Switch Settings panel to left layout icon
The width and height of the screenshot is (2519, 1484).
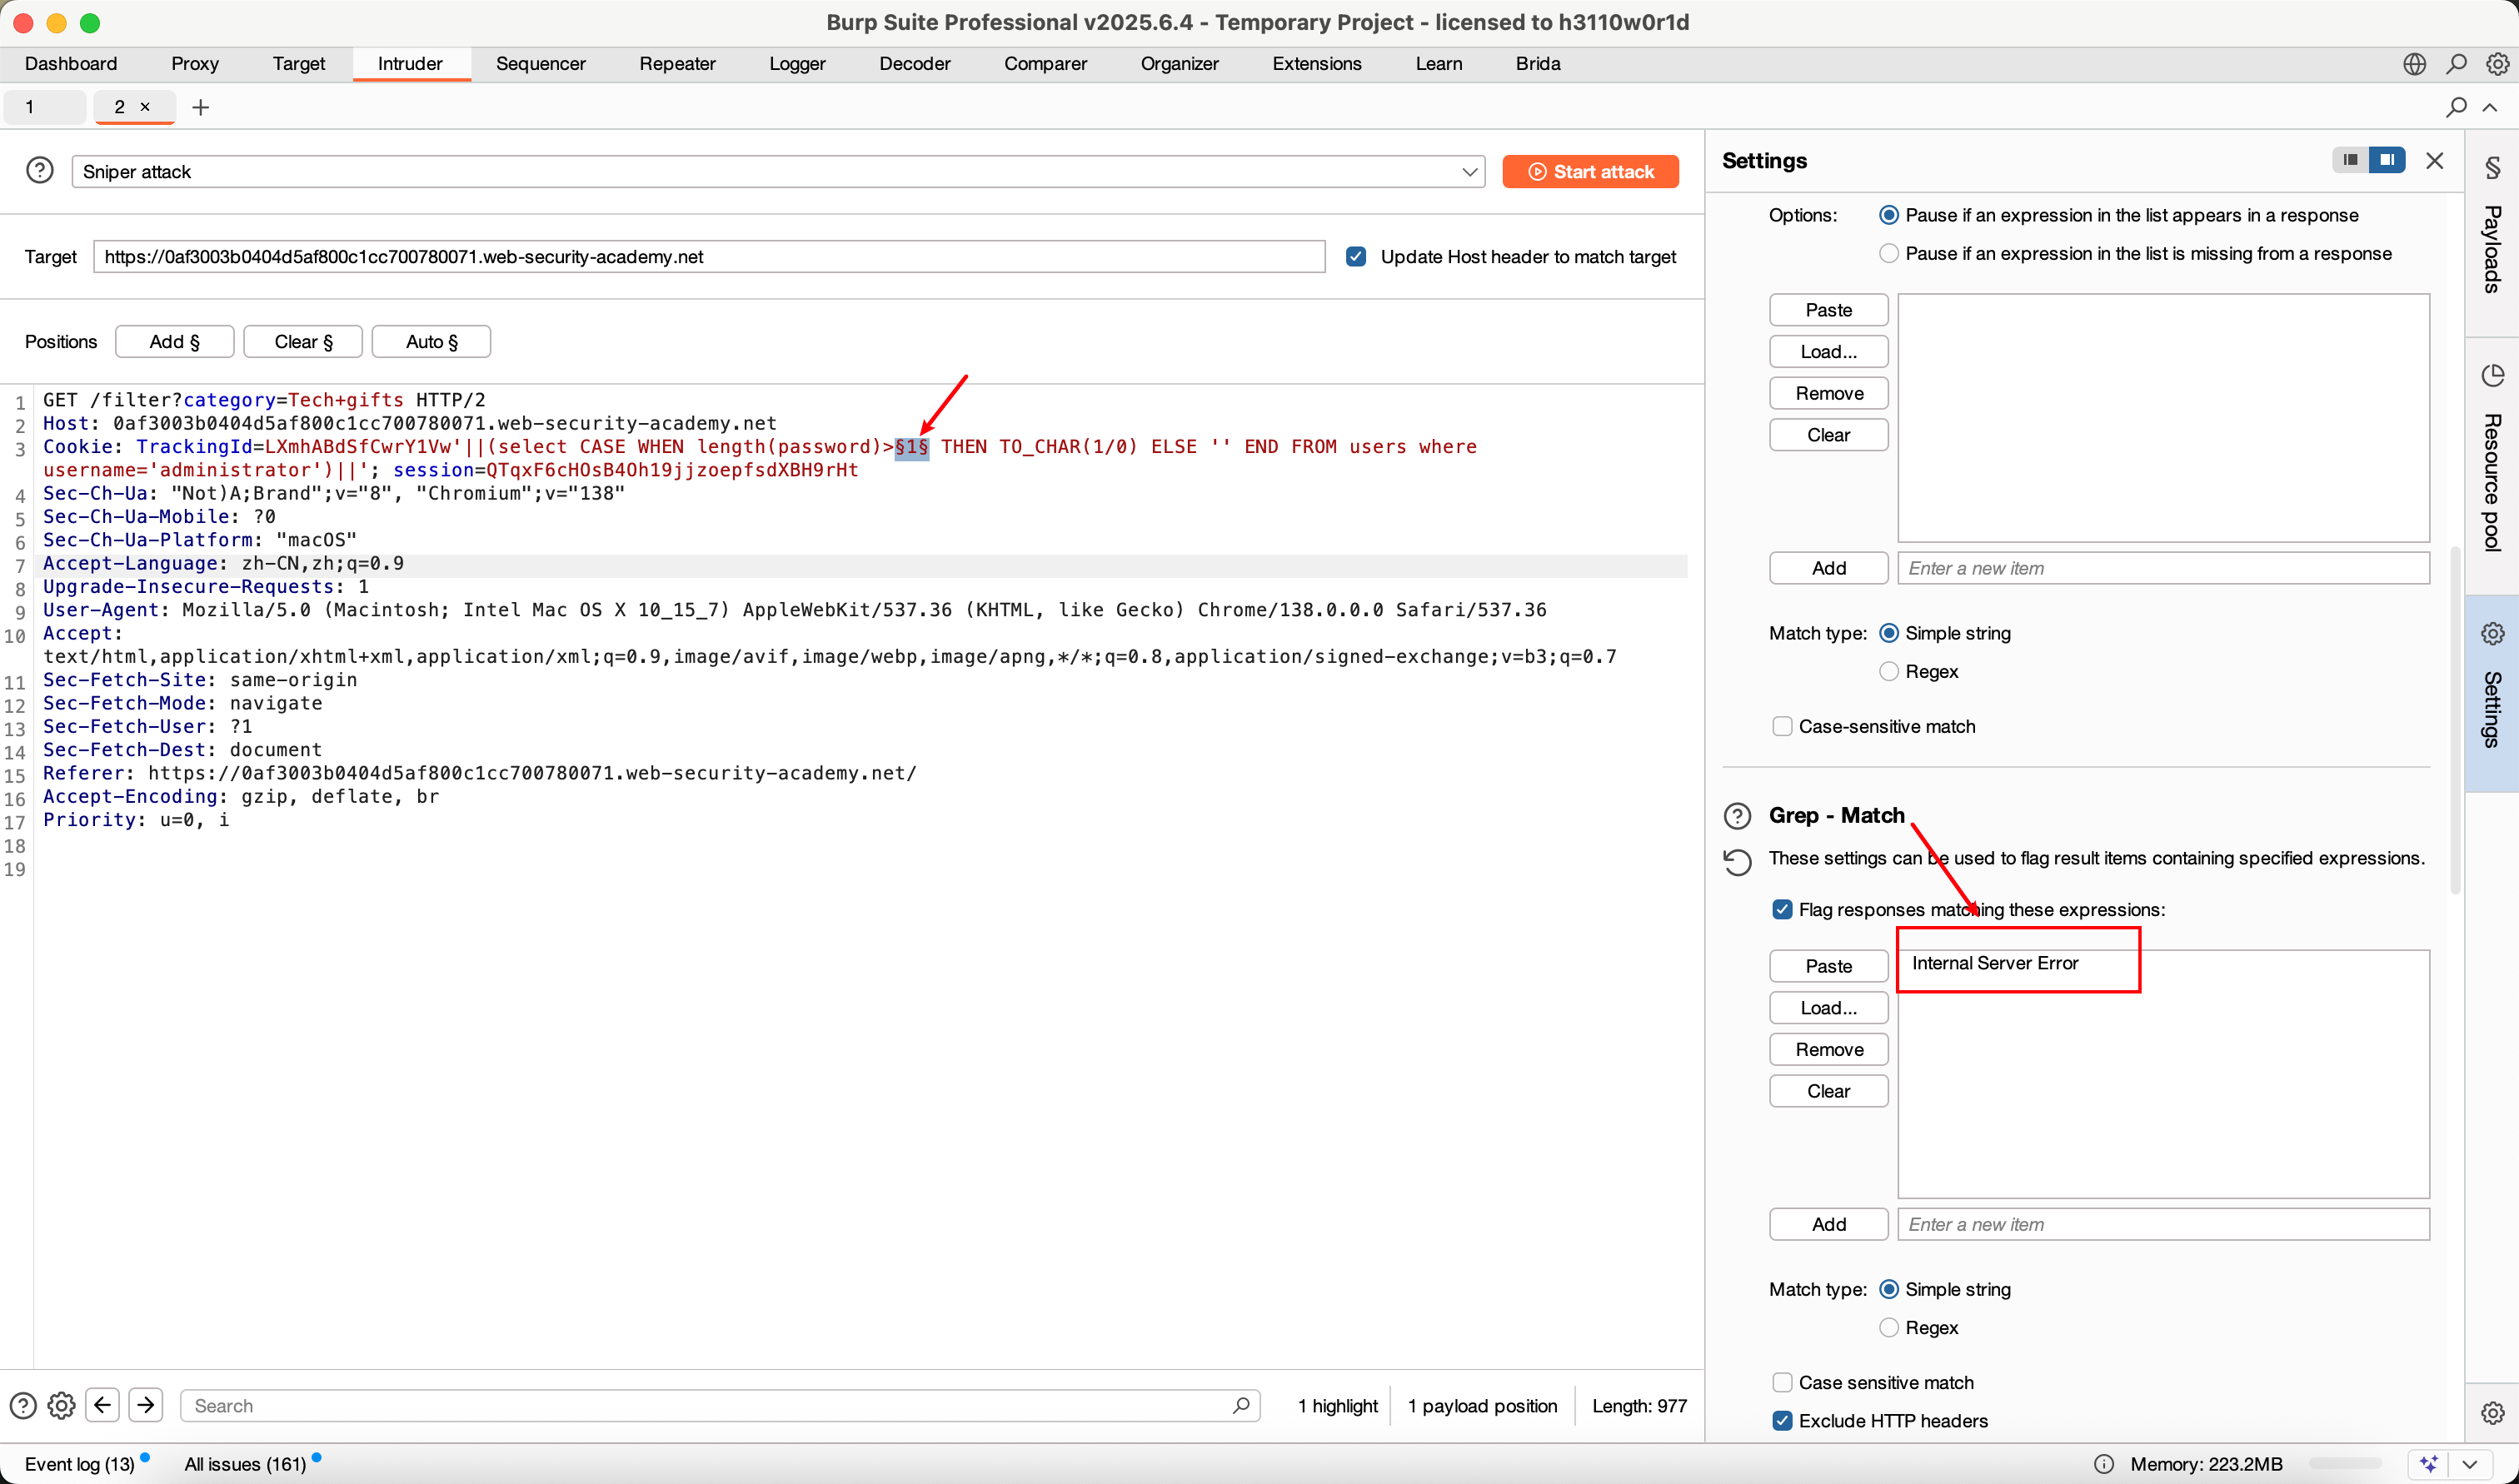click(x=2350, y=160)
